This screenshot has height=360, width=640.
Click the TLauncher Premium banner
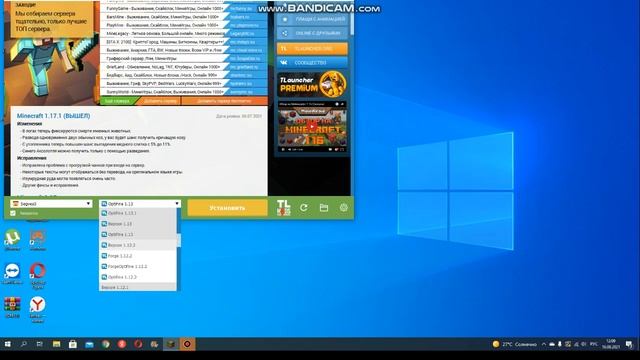click(312, 84)
